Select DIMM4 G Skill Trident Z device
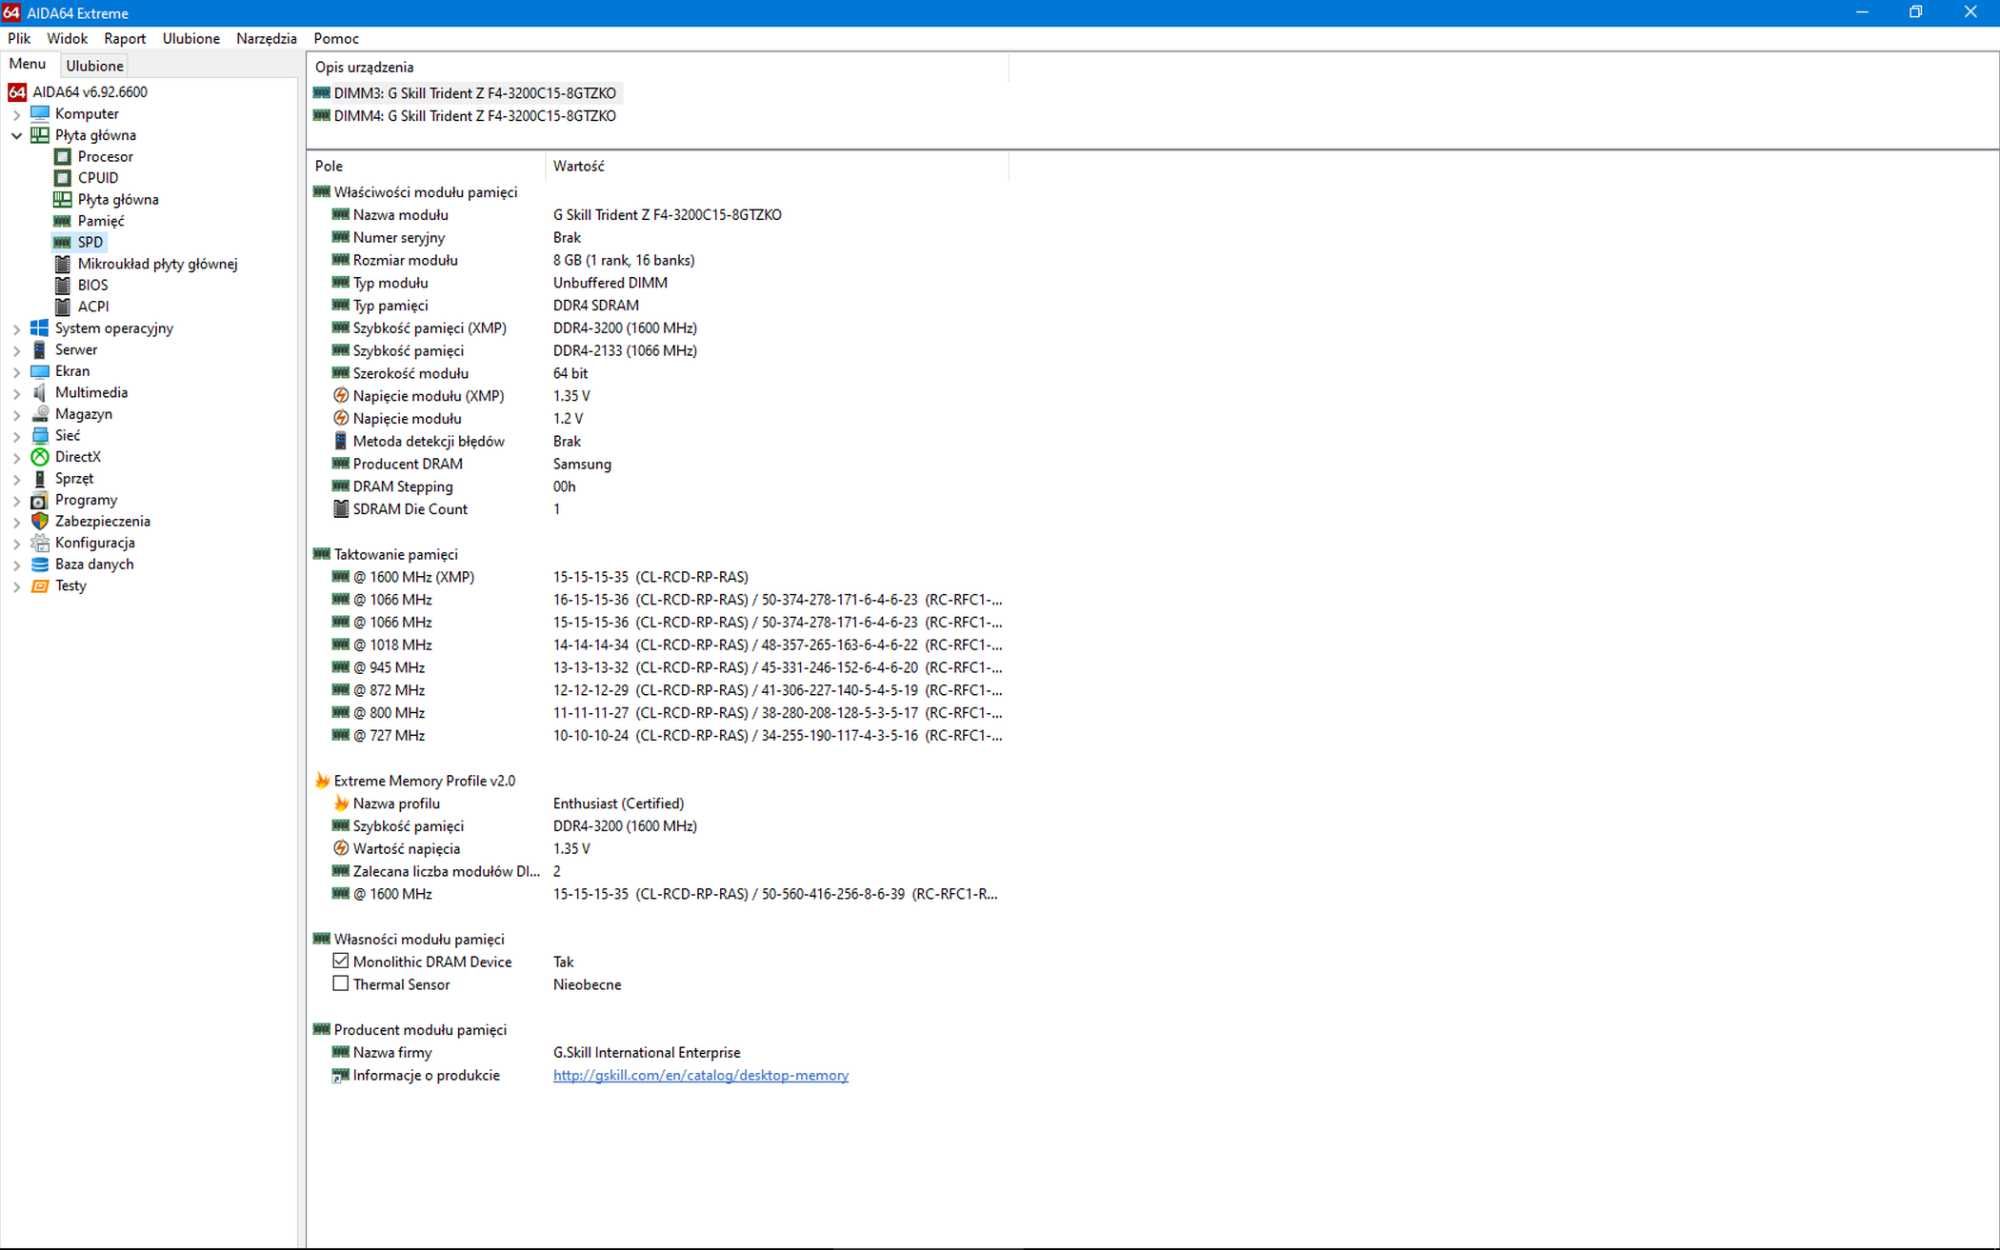2000x1250 pixels. (466, 116)
